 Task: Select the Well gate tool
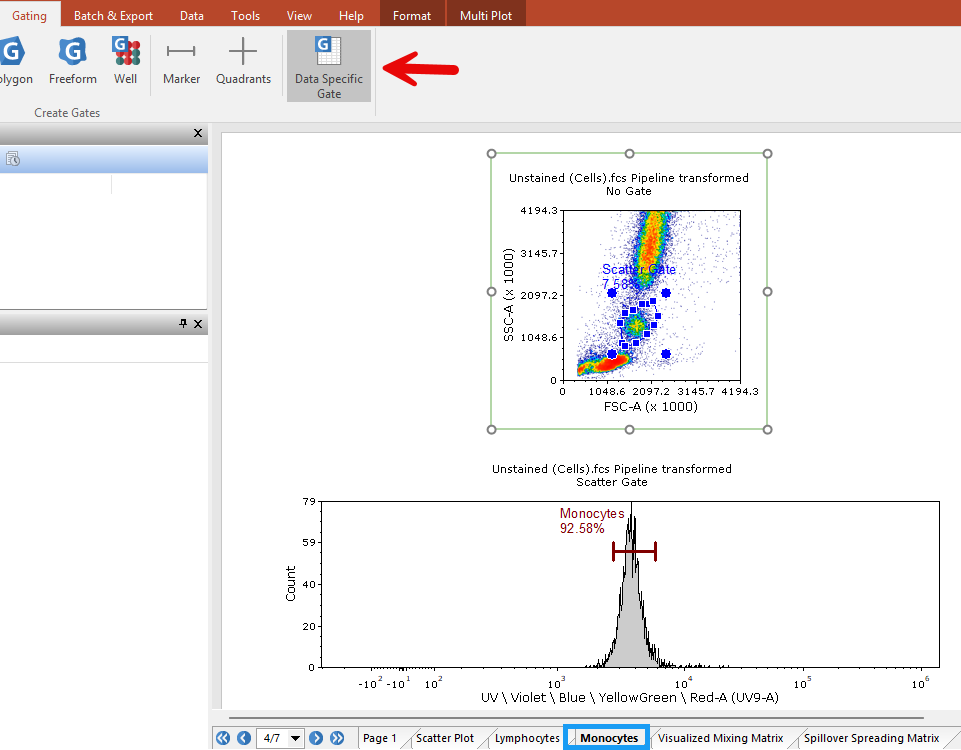click(125, 61)
